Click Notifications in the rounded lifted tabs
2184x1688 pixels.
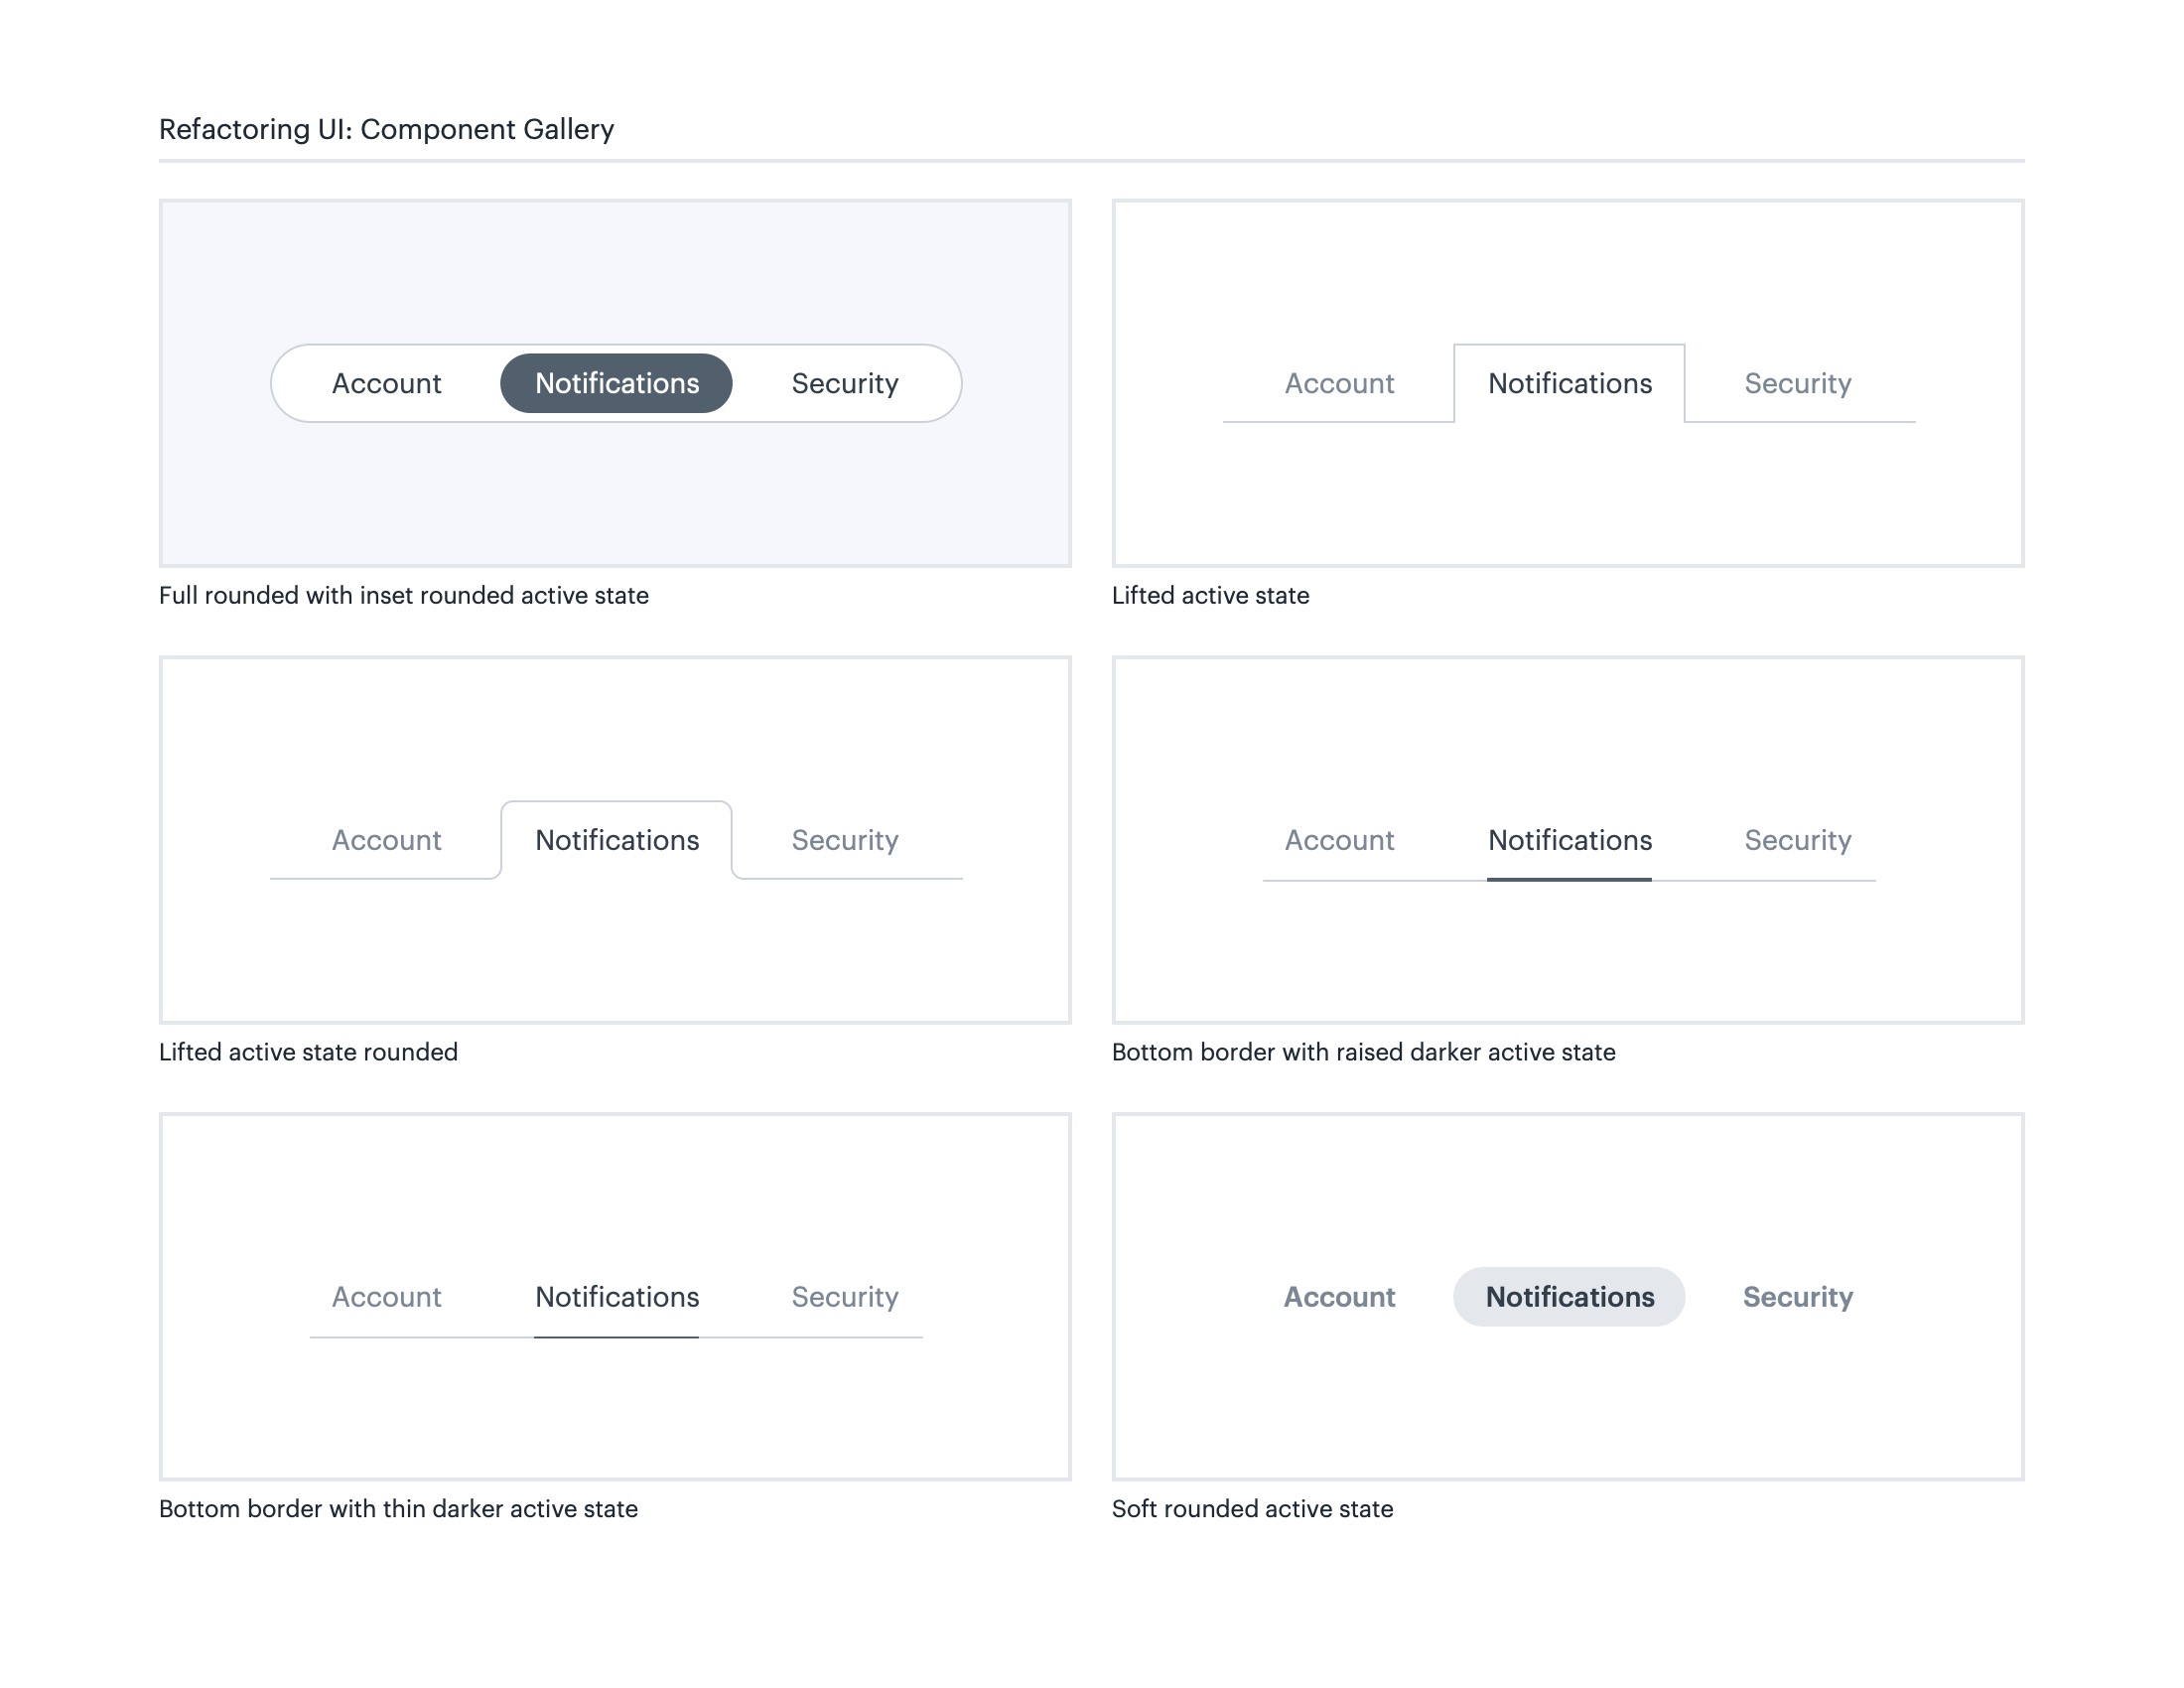click(616, 840)
